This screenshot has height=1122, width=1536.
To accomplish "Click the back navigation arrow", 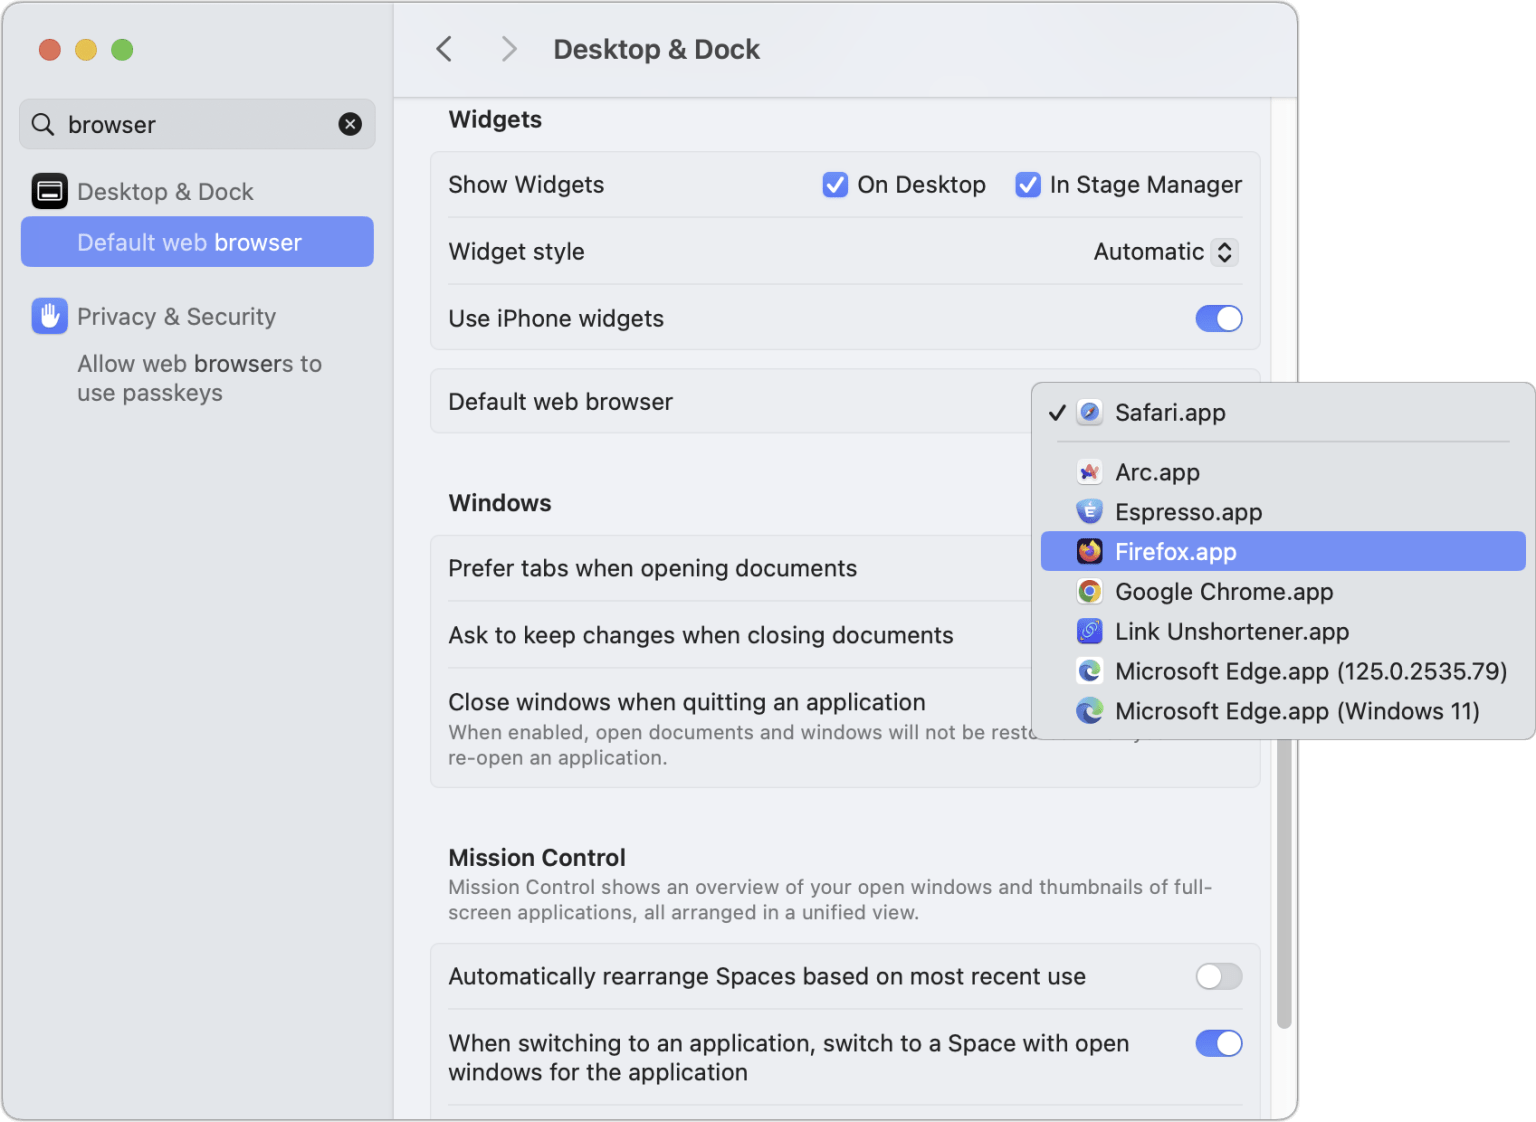I will [444, 48].
